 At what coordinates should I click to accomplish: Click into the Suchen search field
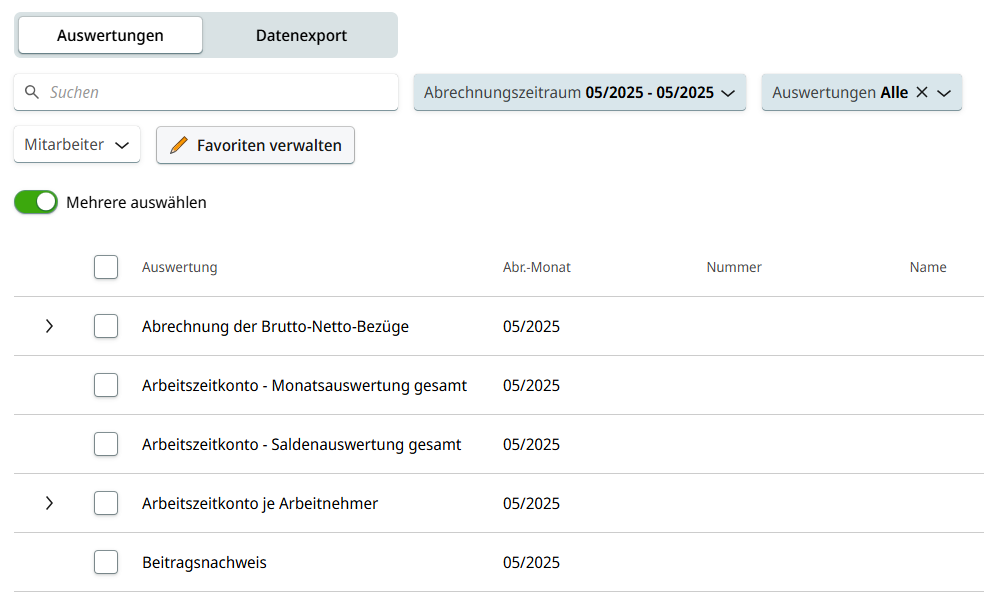tap(215, 92)
